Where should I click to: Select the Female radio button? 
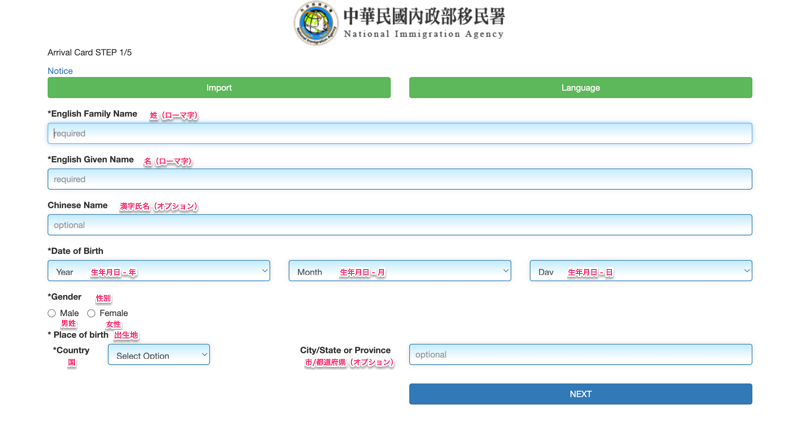click(x=91, y=313)
